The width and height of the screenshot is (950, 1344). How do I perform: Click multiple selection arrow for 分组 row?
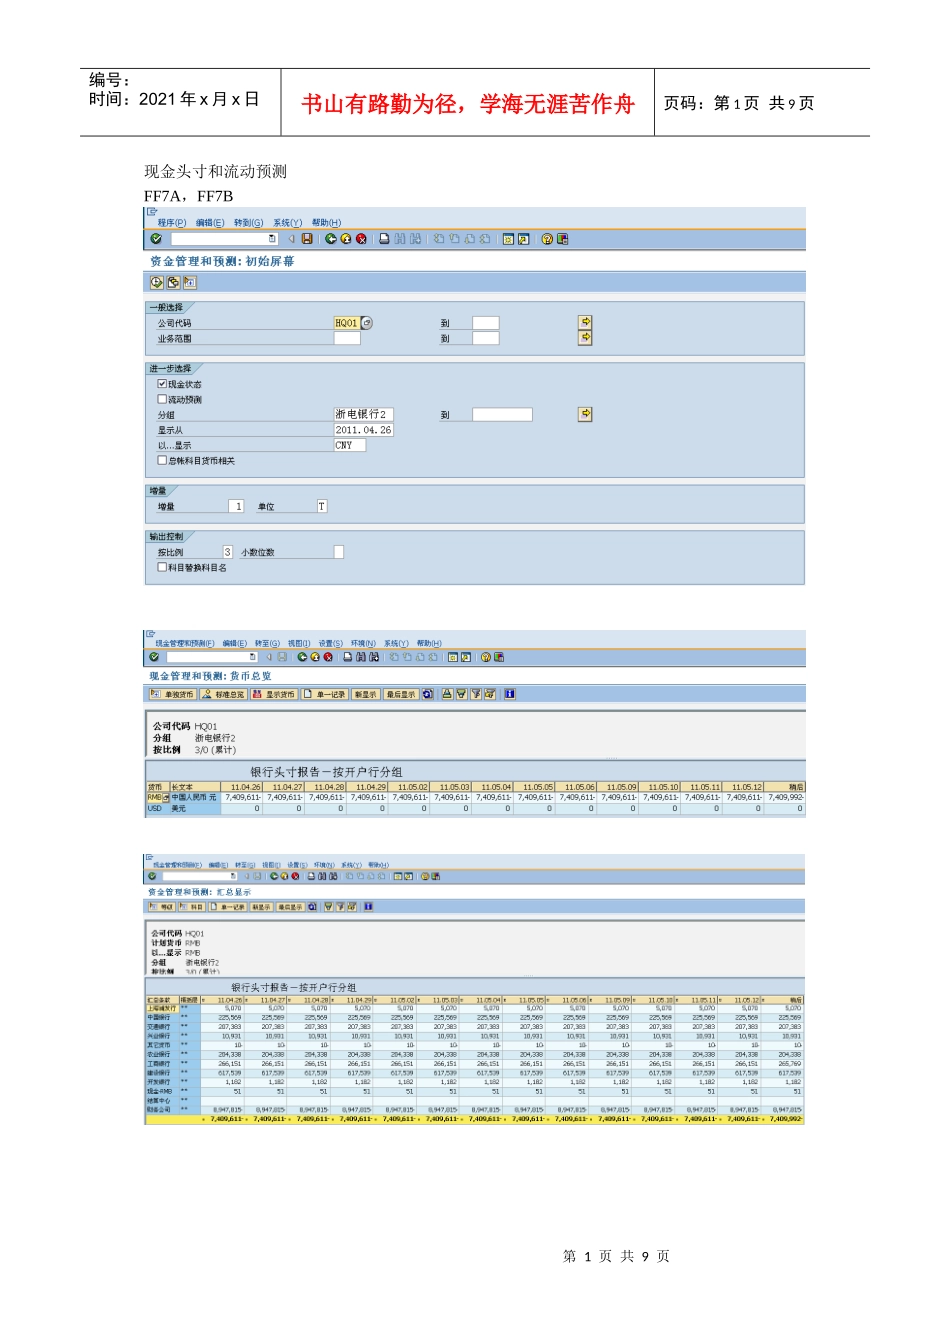[x=585, y=414]
